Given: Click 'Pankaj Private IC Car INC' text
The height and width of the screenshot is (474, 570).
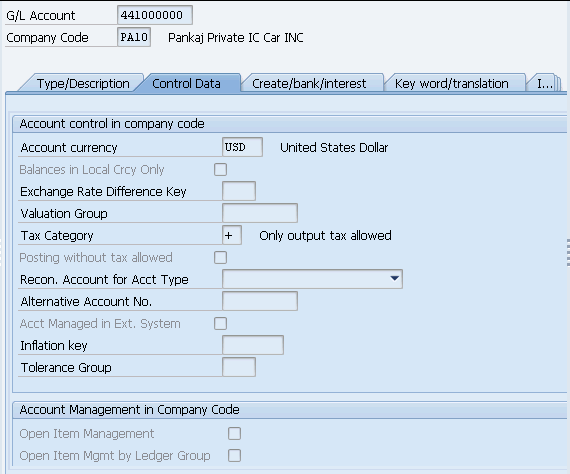Looking at the screenshot, I should click(236, 37).
